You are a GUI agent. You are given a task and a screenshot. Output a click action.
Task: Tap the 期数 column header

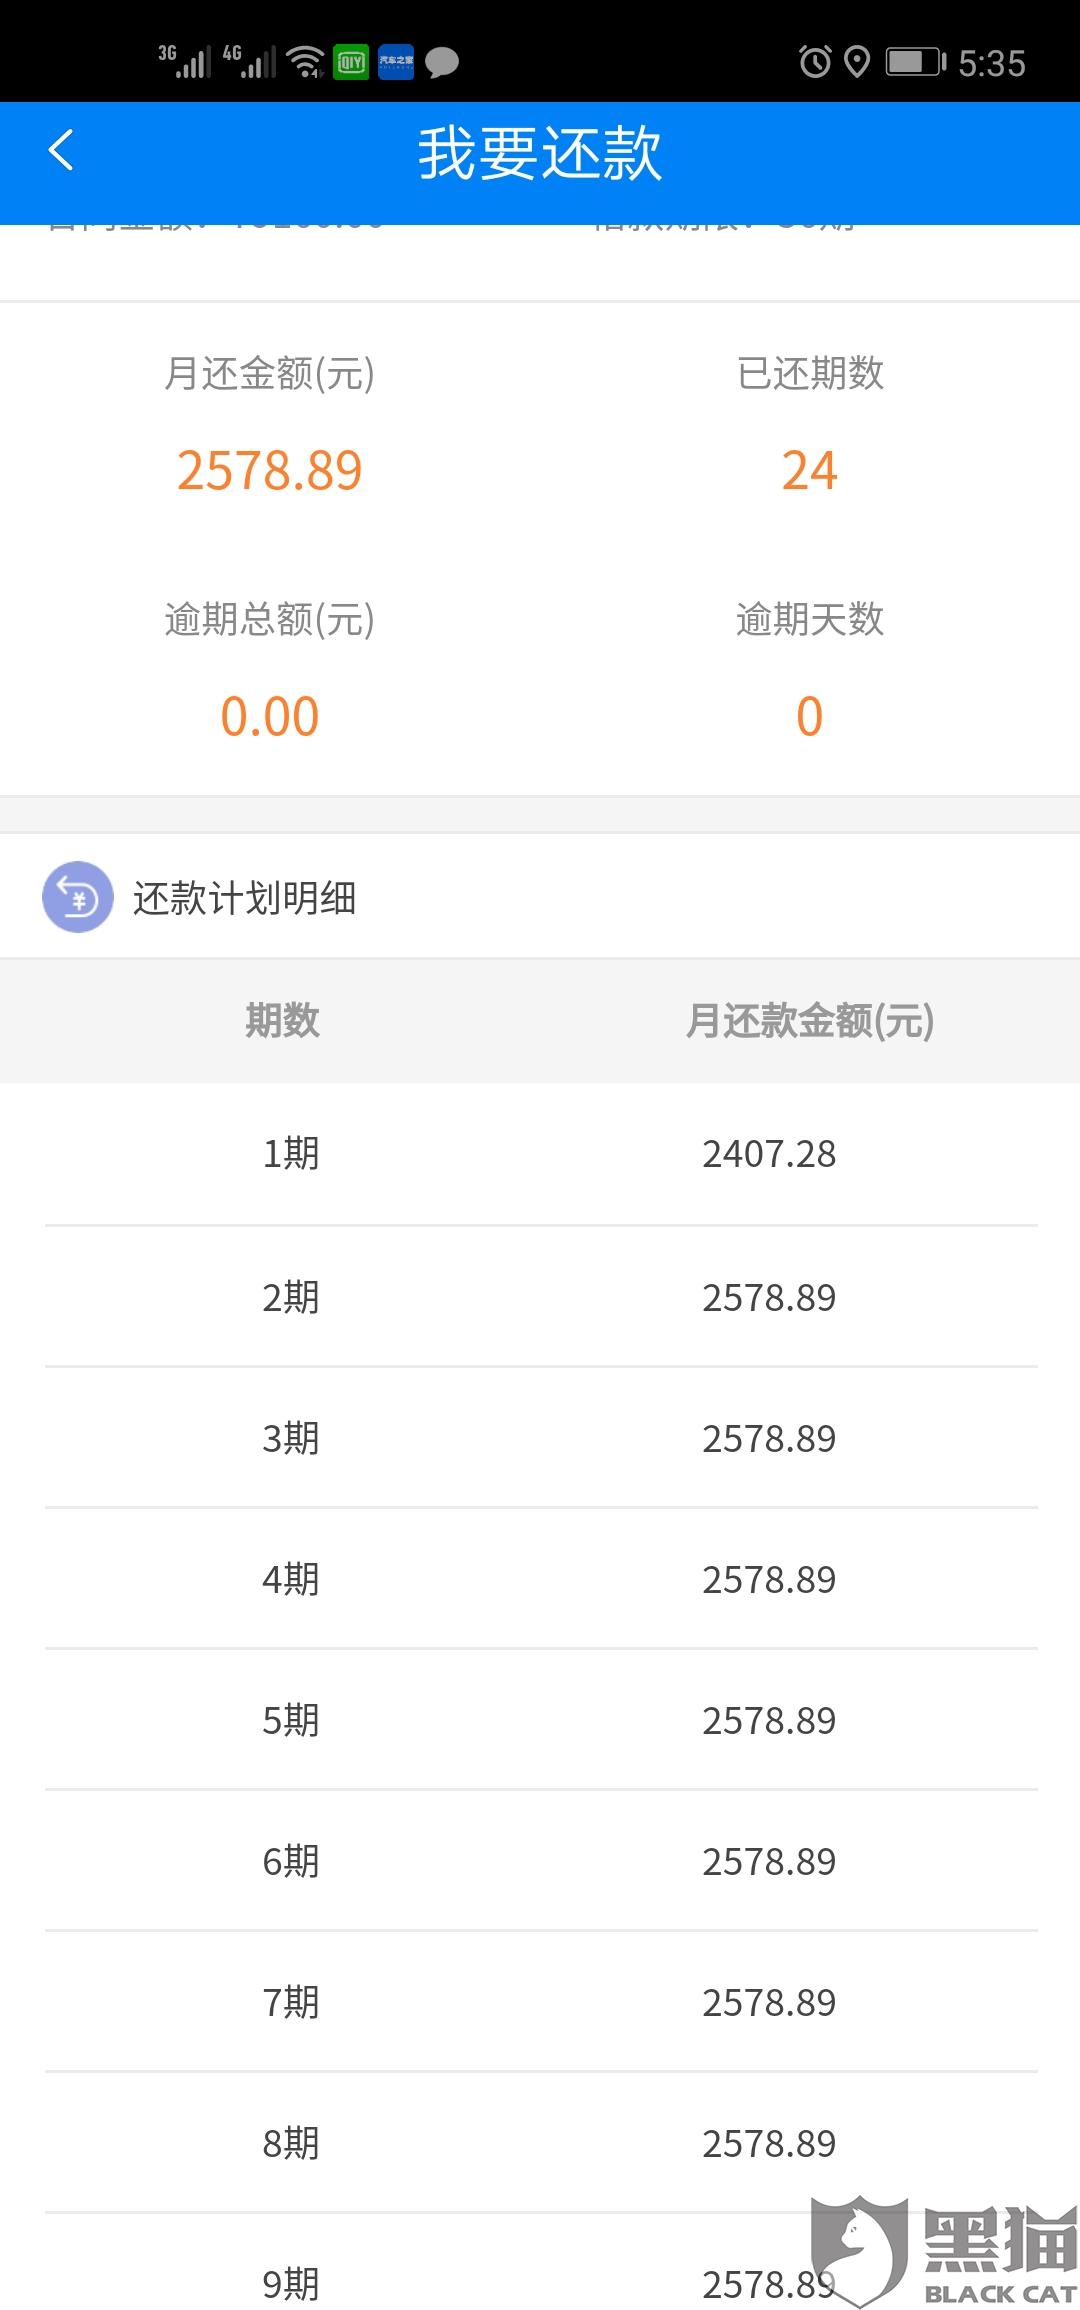click(x=282, y=1020)
